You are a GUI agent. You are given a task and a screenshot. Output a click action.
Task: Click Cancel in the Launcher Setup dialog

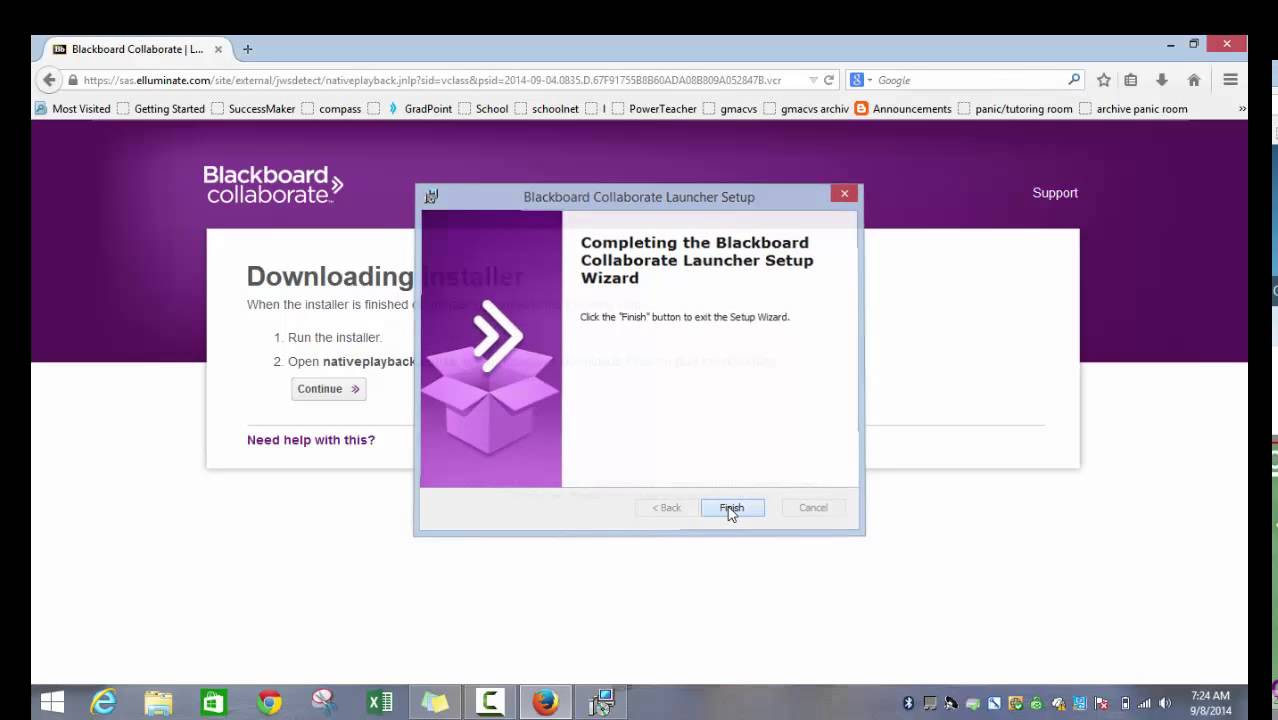point(813,508)
